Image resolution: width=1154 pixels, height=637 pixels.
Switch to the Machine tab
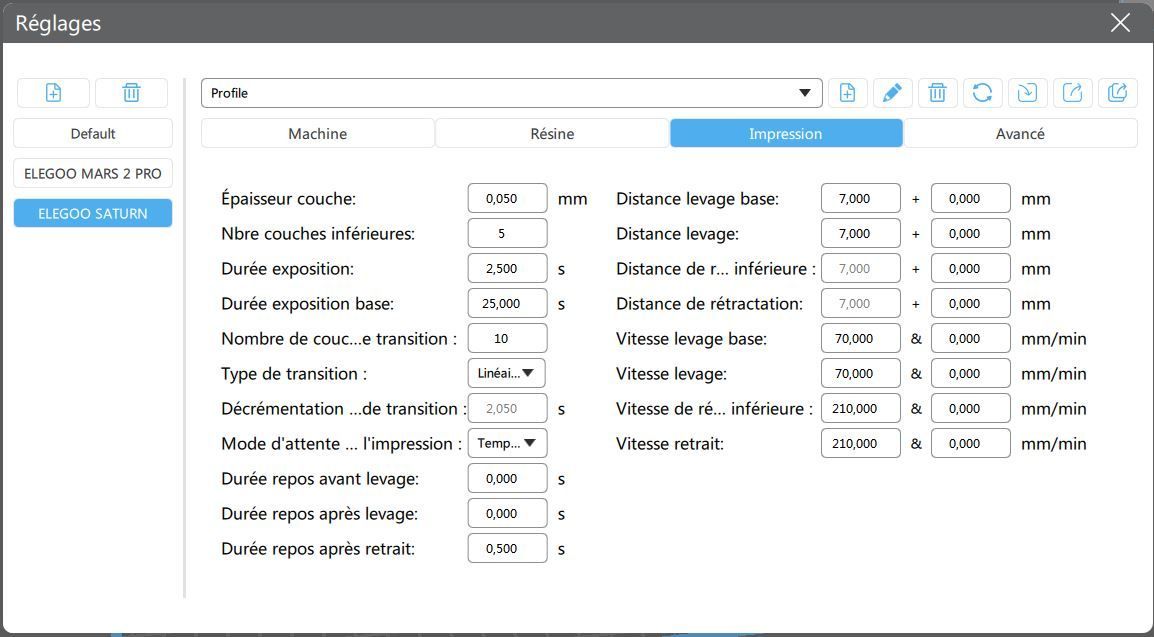(317, 134)
